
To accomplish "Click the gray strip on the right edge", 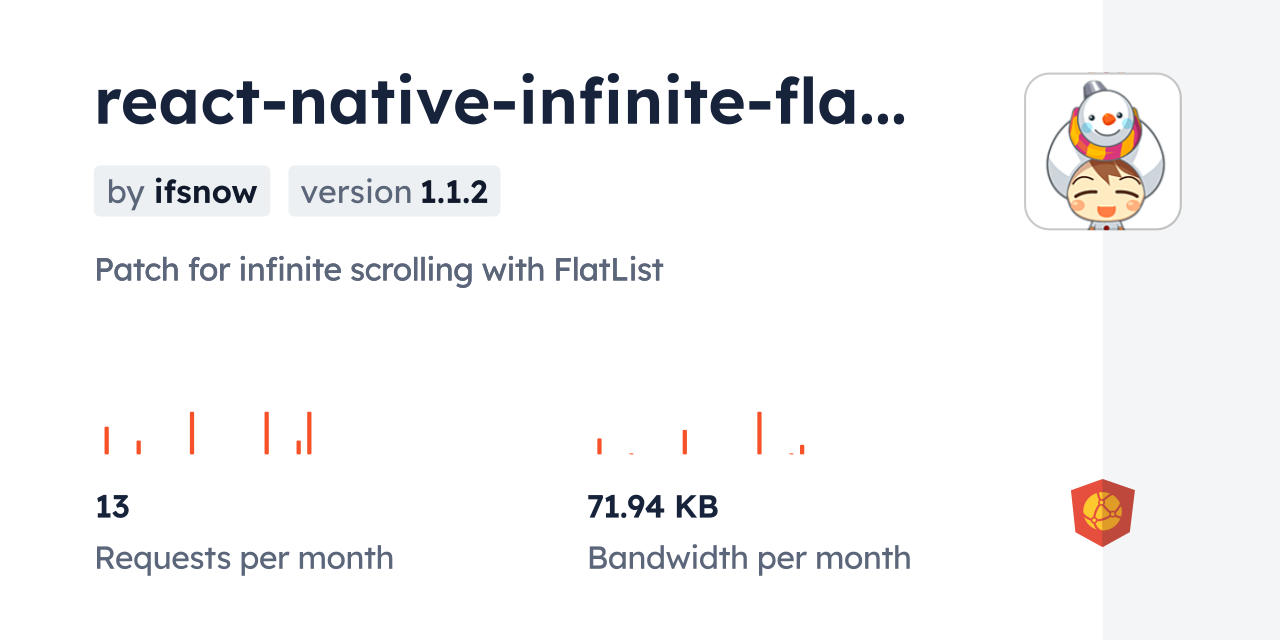I will (1191, 320).
